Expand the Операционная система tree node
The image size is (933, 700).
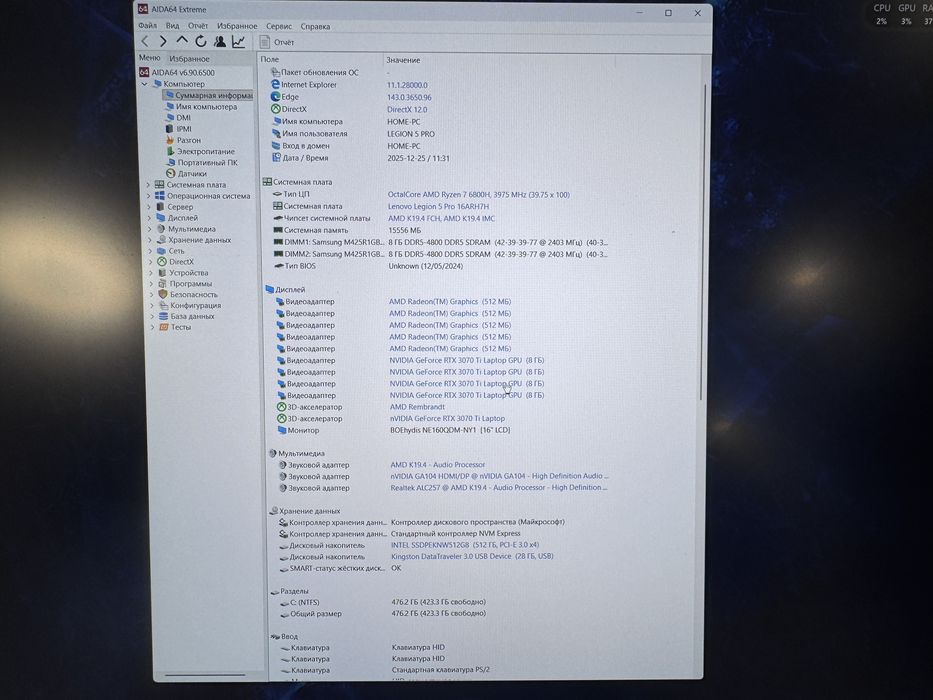[x=149, y=196]
